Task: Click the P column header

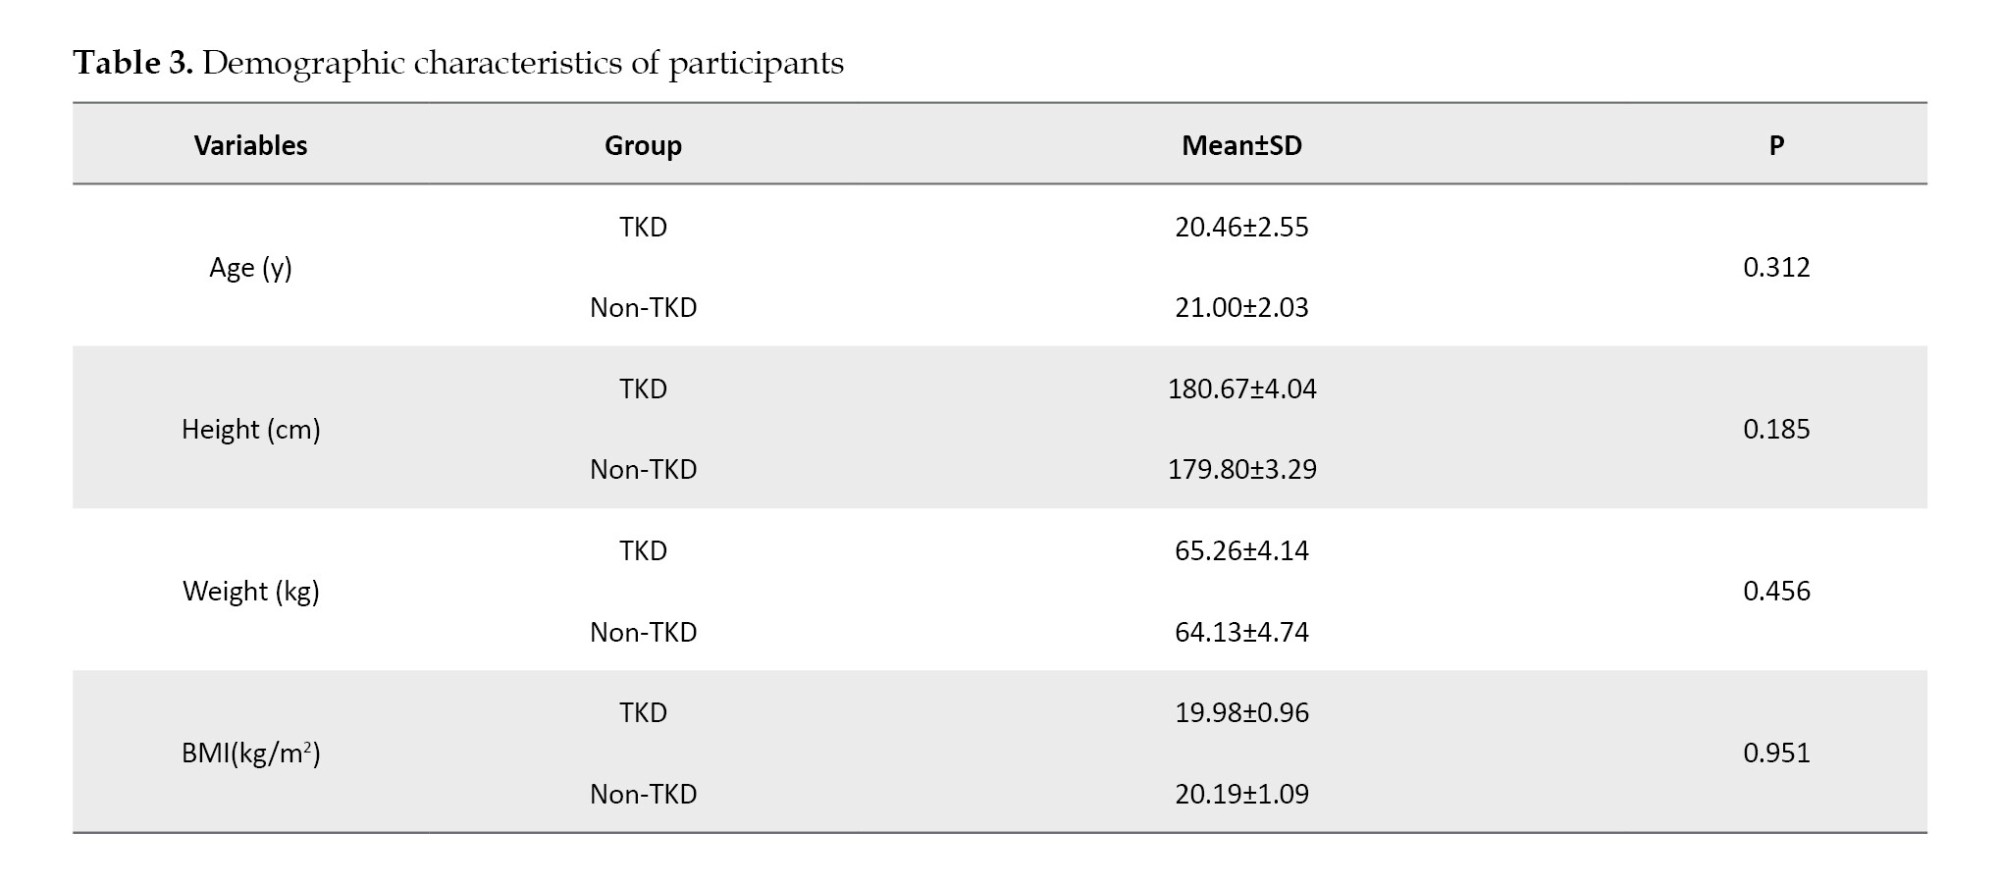Action: 1776,145
